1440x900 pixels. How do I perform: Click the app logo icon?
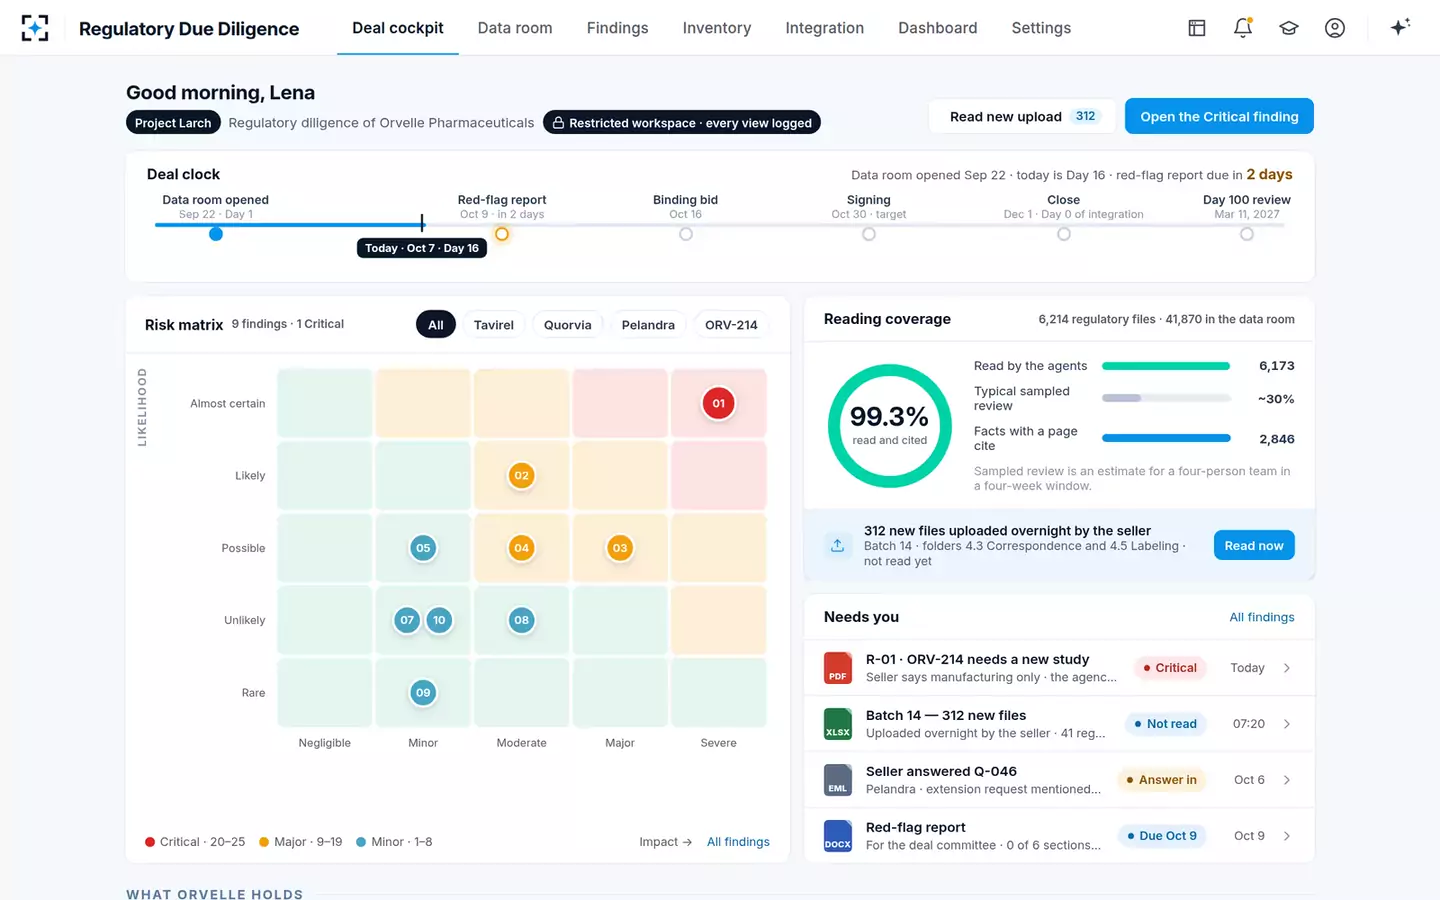[35, 28]
